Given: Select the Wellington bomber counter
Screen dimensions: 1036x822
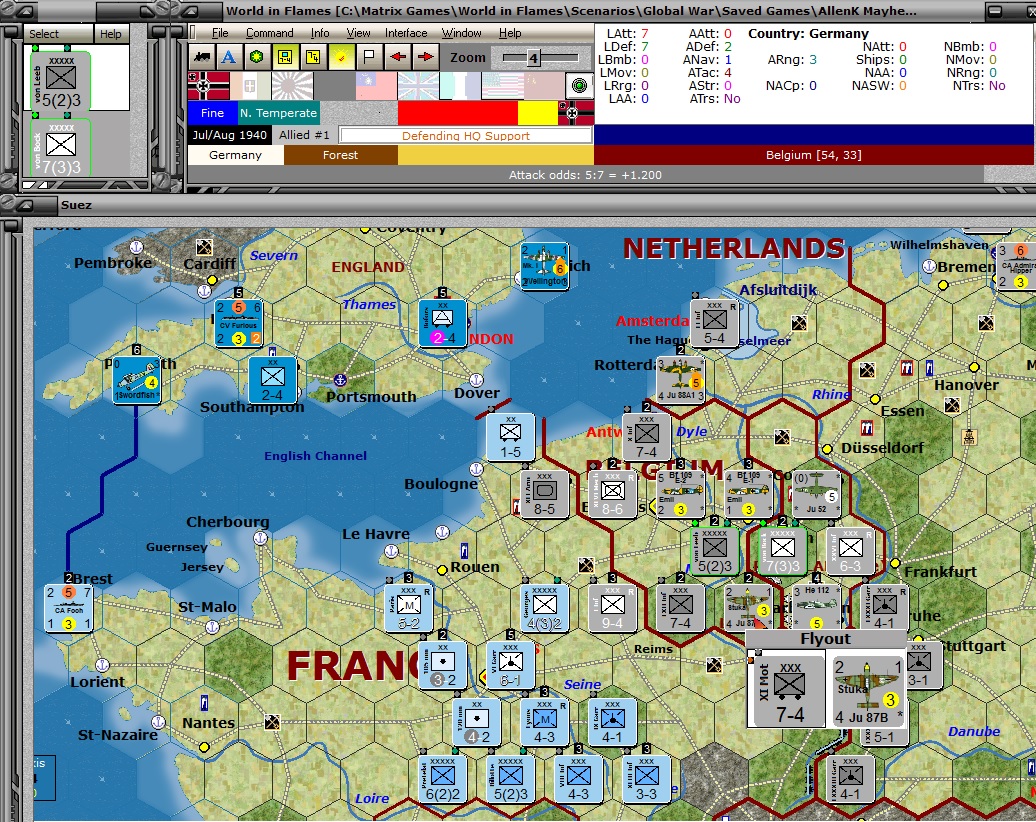Looking at the screenshot, I should pyautogui.click(x=543, y=266).
